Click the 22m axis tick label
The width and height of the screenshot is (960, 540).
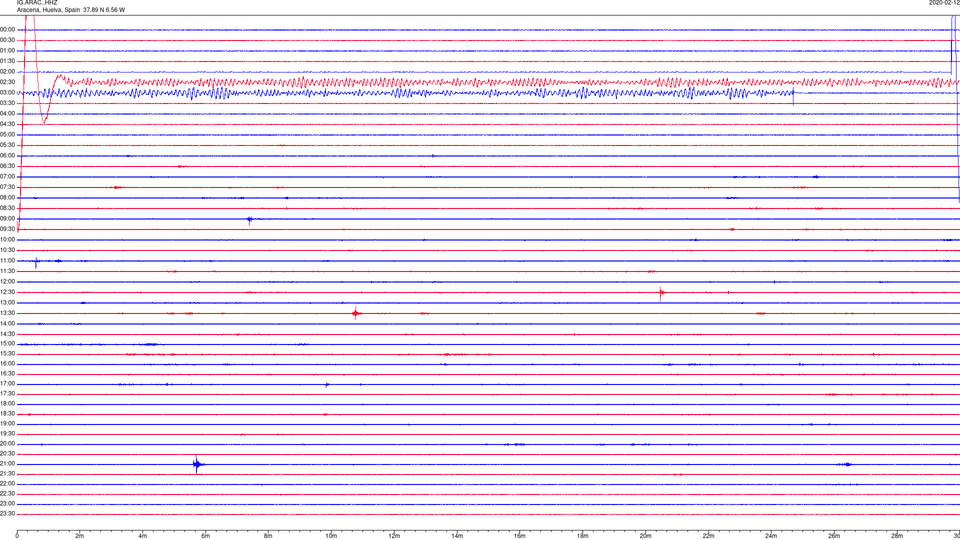[708, 536]
